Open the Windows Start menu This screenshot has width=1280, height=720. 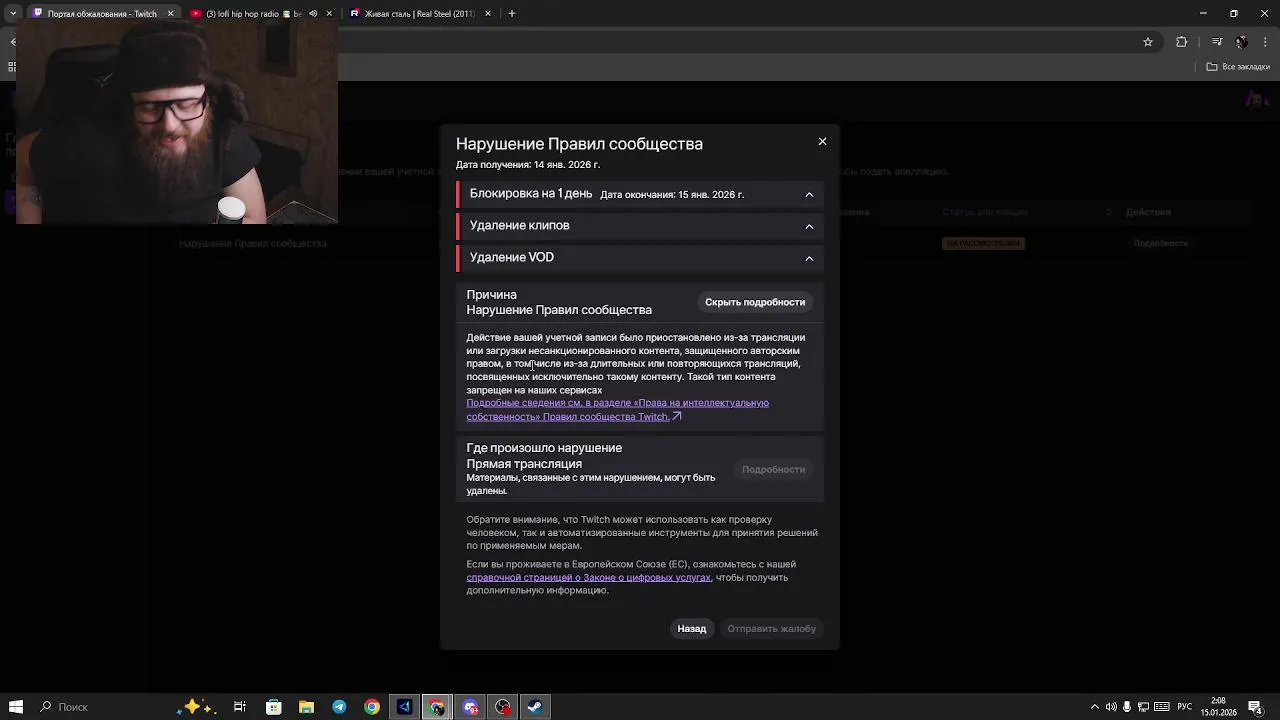click(x=16, y=707)
